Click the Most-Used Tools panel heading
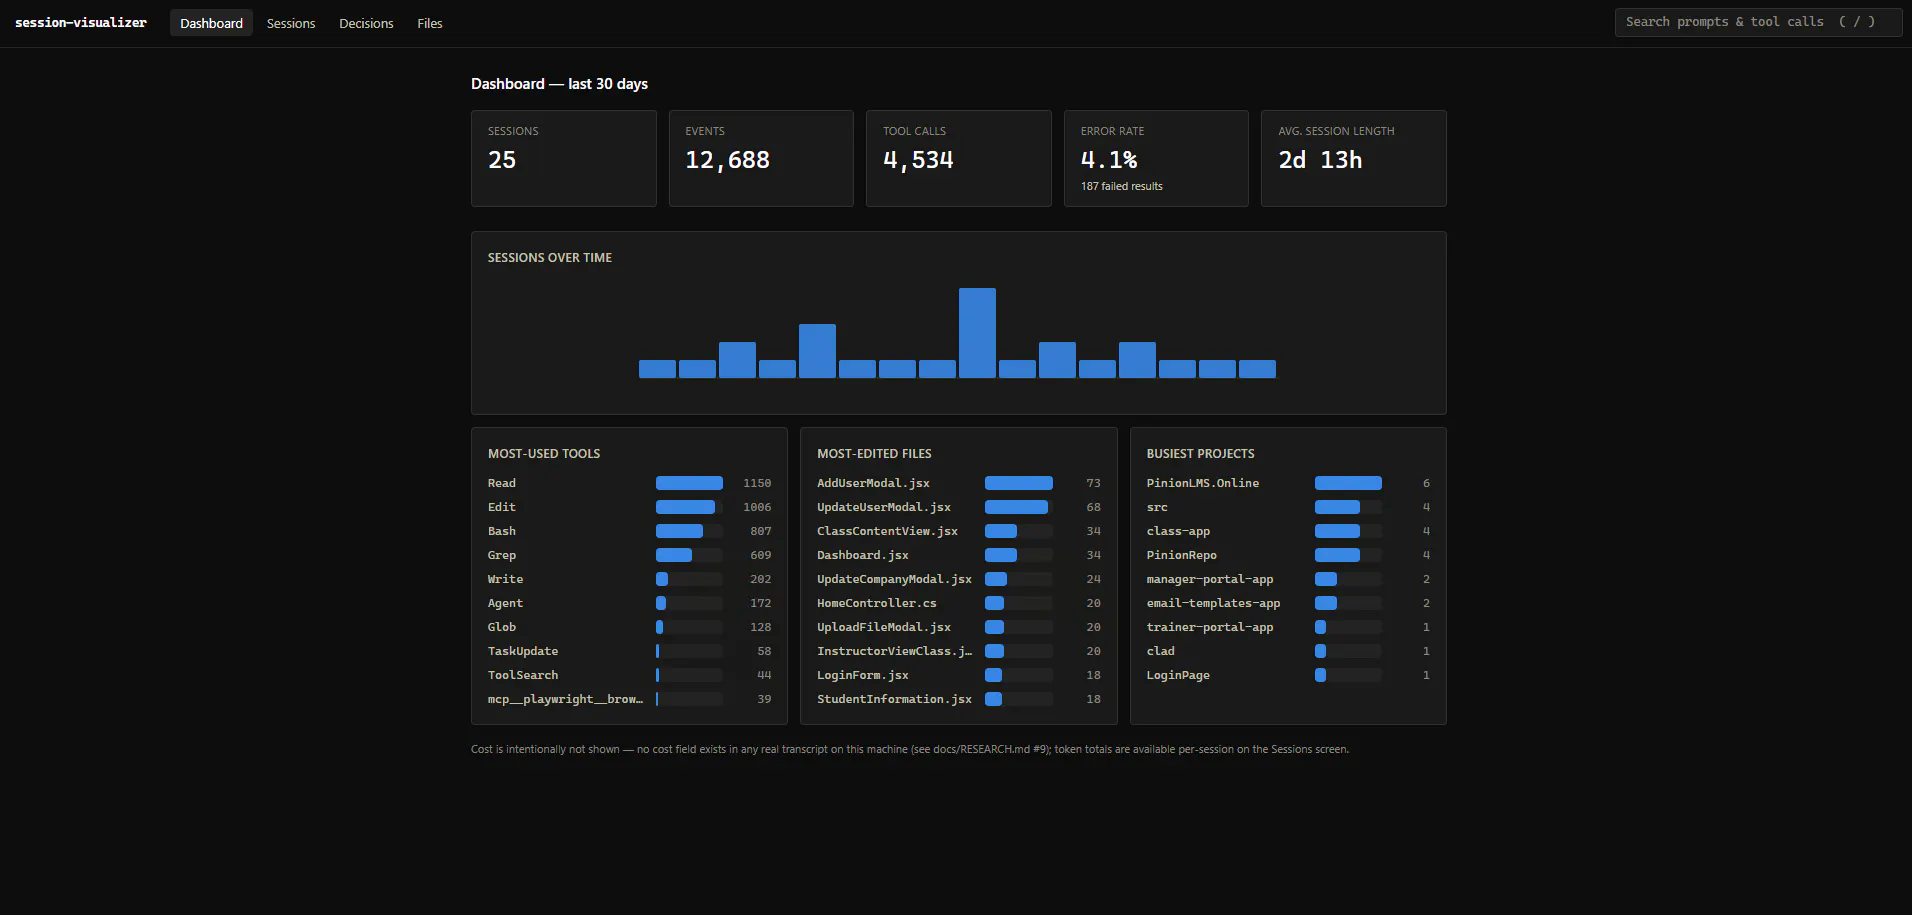 tap(544, 454)
